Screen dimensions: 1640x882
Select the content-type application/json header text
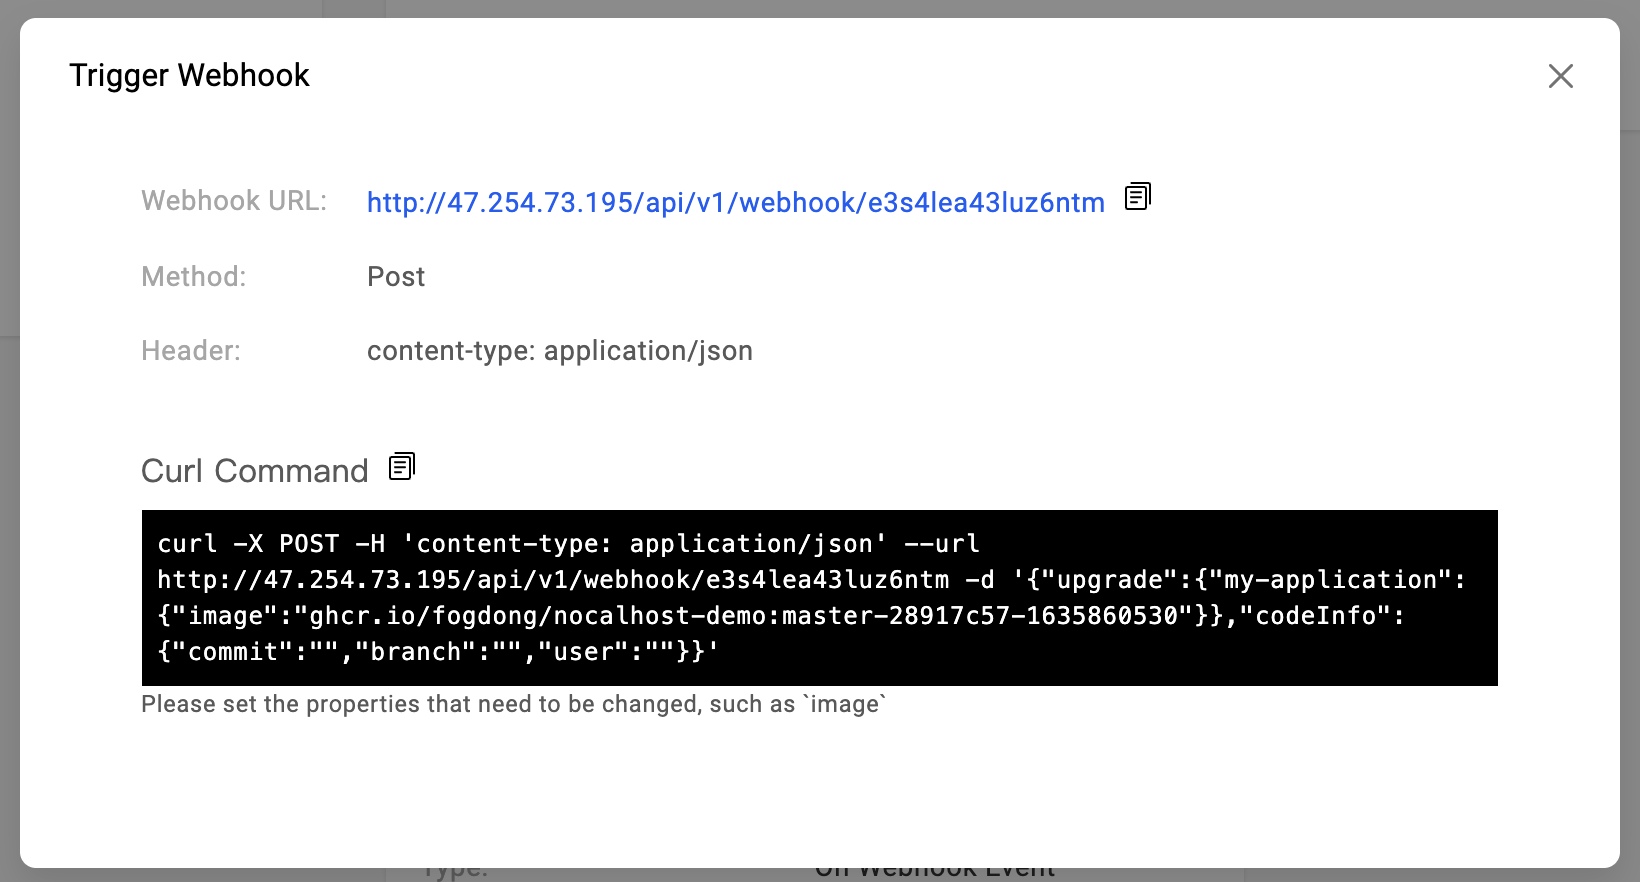pyautogui.click(x=559, y=351)
